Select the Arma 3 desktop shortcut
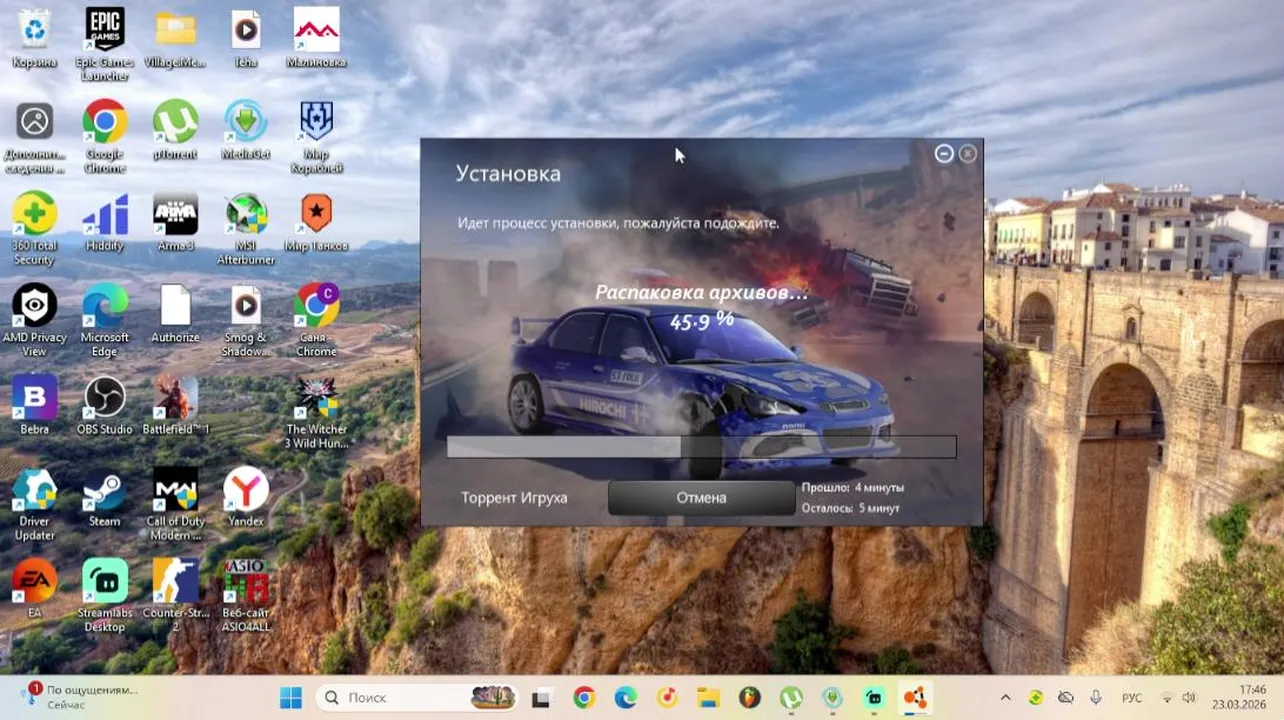 click(x=176, y=222)
